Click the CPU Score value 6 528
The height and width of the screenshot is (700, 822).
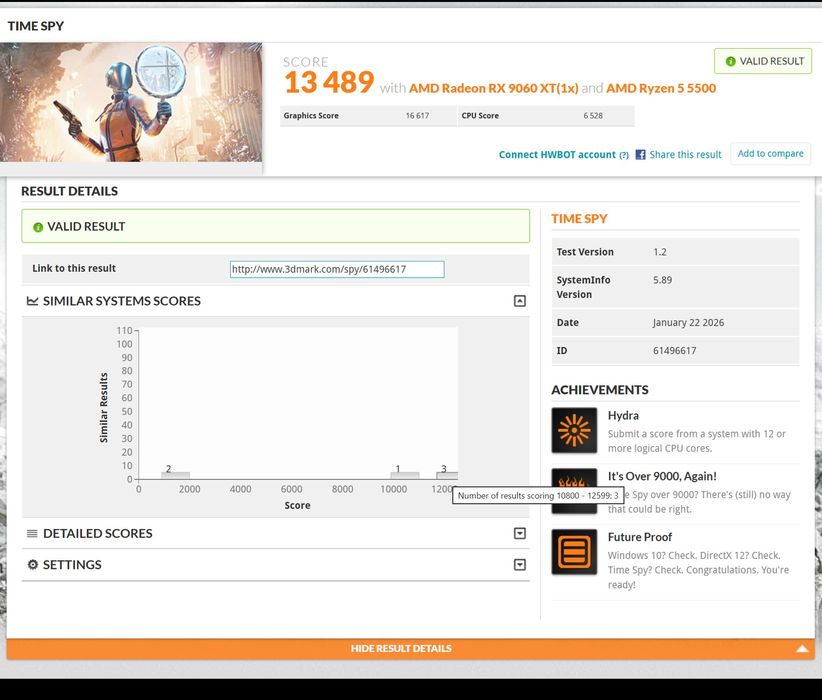click(593, 116)
